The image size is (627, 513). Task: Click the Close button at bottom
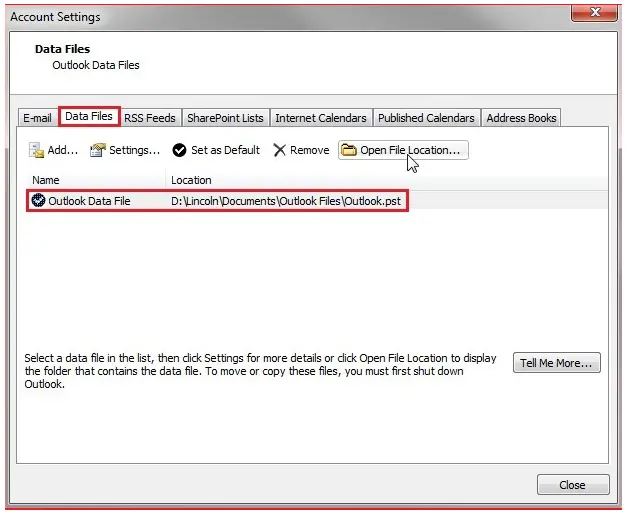pos(573,485)
